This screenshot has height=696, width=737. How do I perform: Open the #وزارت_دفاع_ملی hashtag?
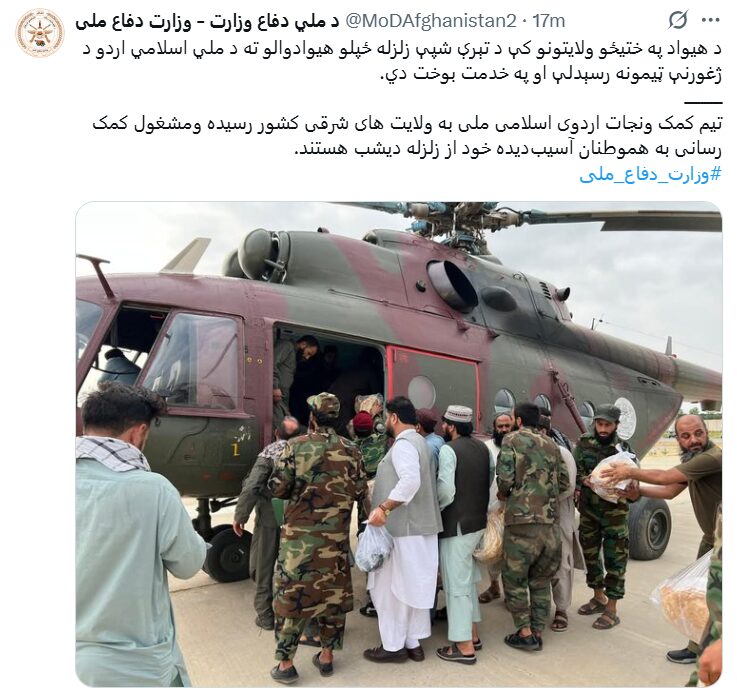[x=650, y=175]
